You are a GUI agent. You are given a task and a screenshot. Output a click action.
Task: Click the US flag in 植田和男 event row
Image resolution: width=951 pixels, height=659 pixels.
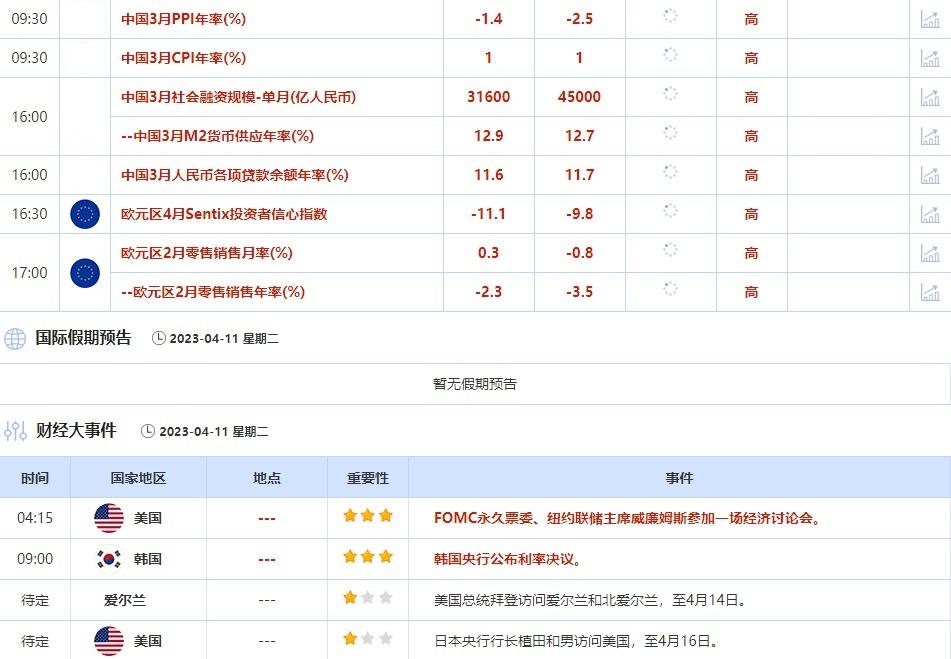[x=109, y=641]
